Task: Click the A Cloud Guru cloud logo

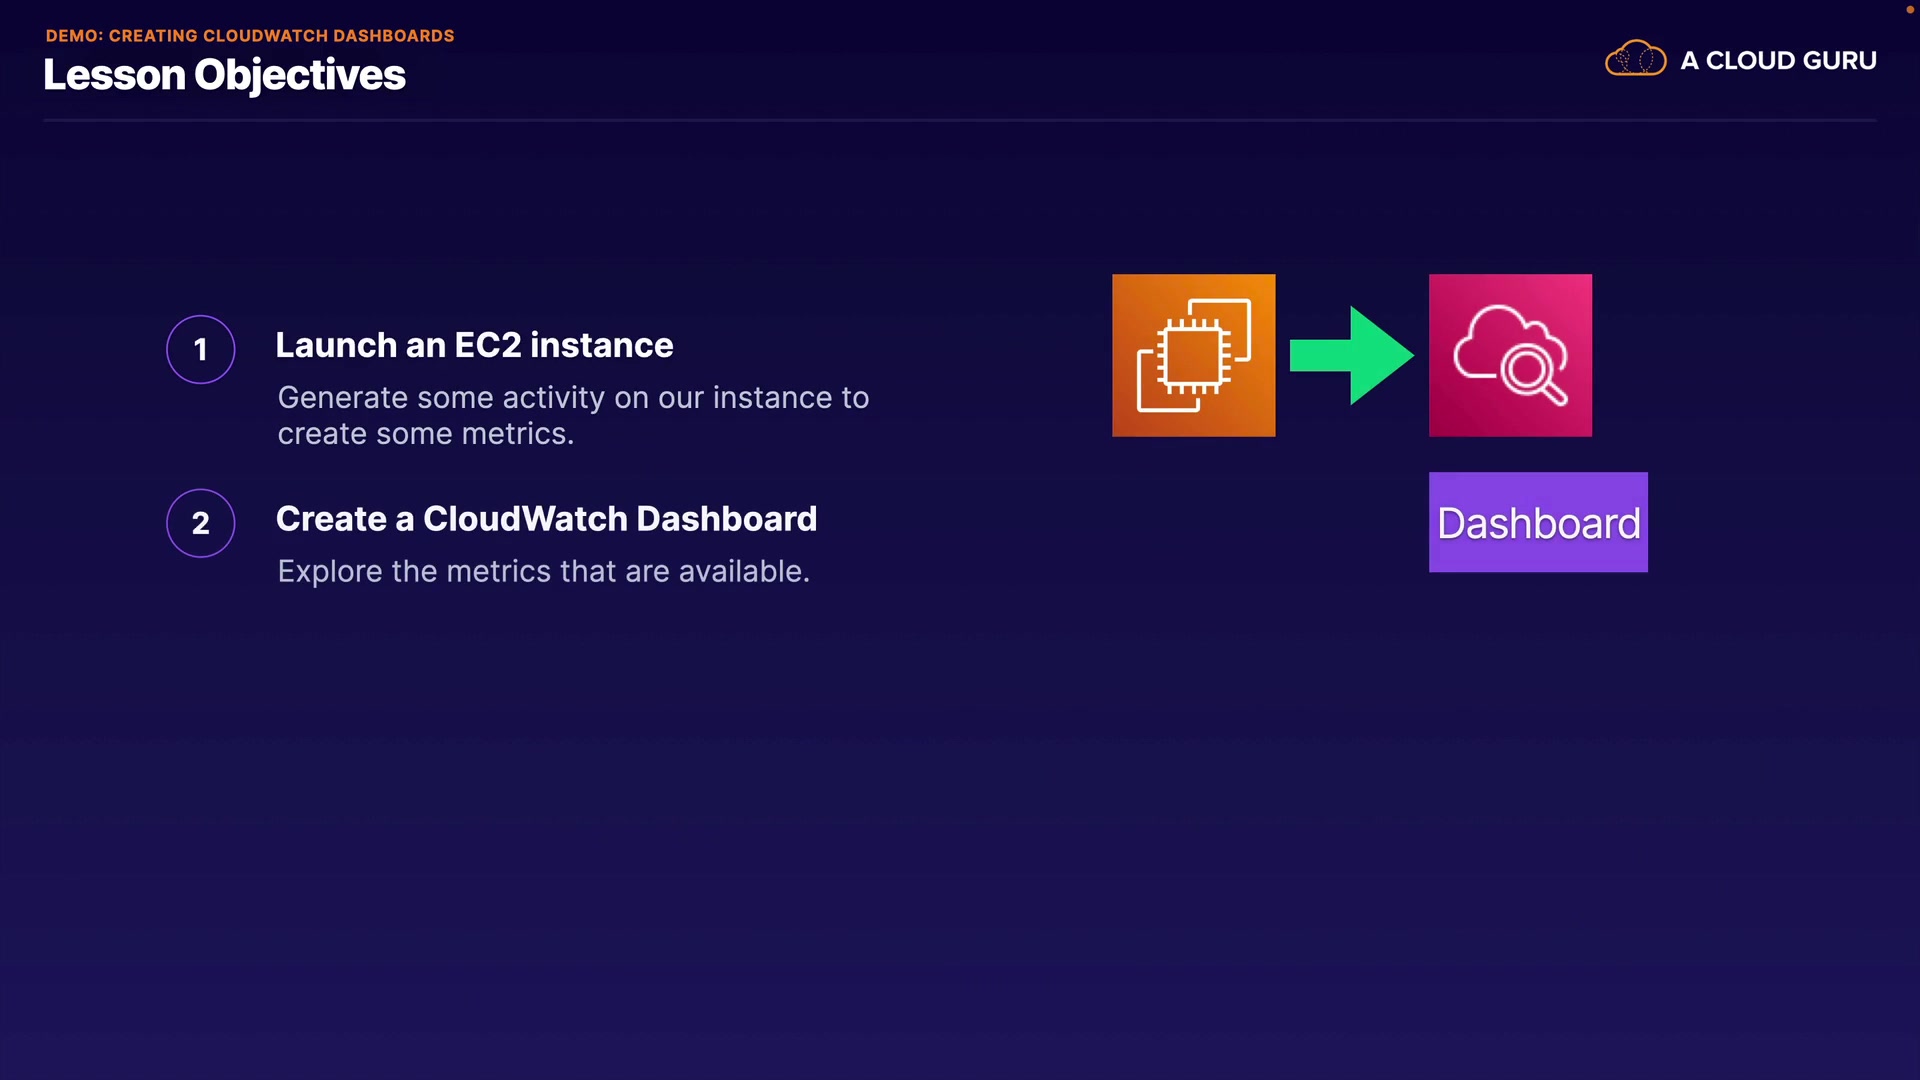Action: pyautogui.click(x=1635, y=60)
